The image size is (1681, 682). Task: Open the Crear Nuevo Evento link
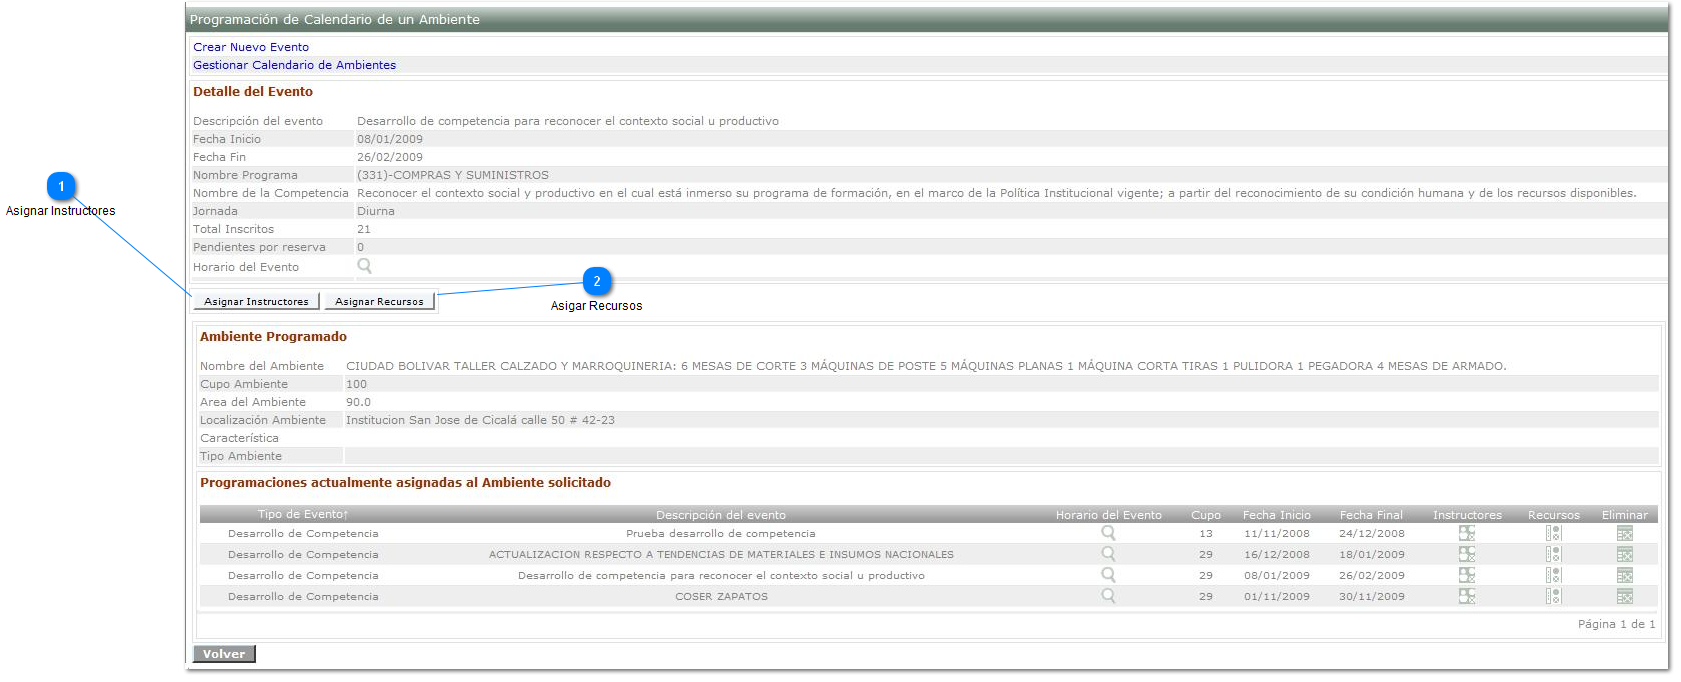(251, 47)
